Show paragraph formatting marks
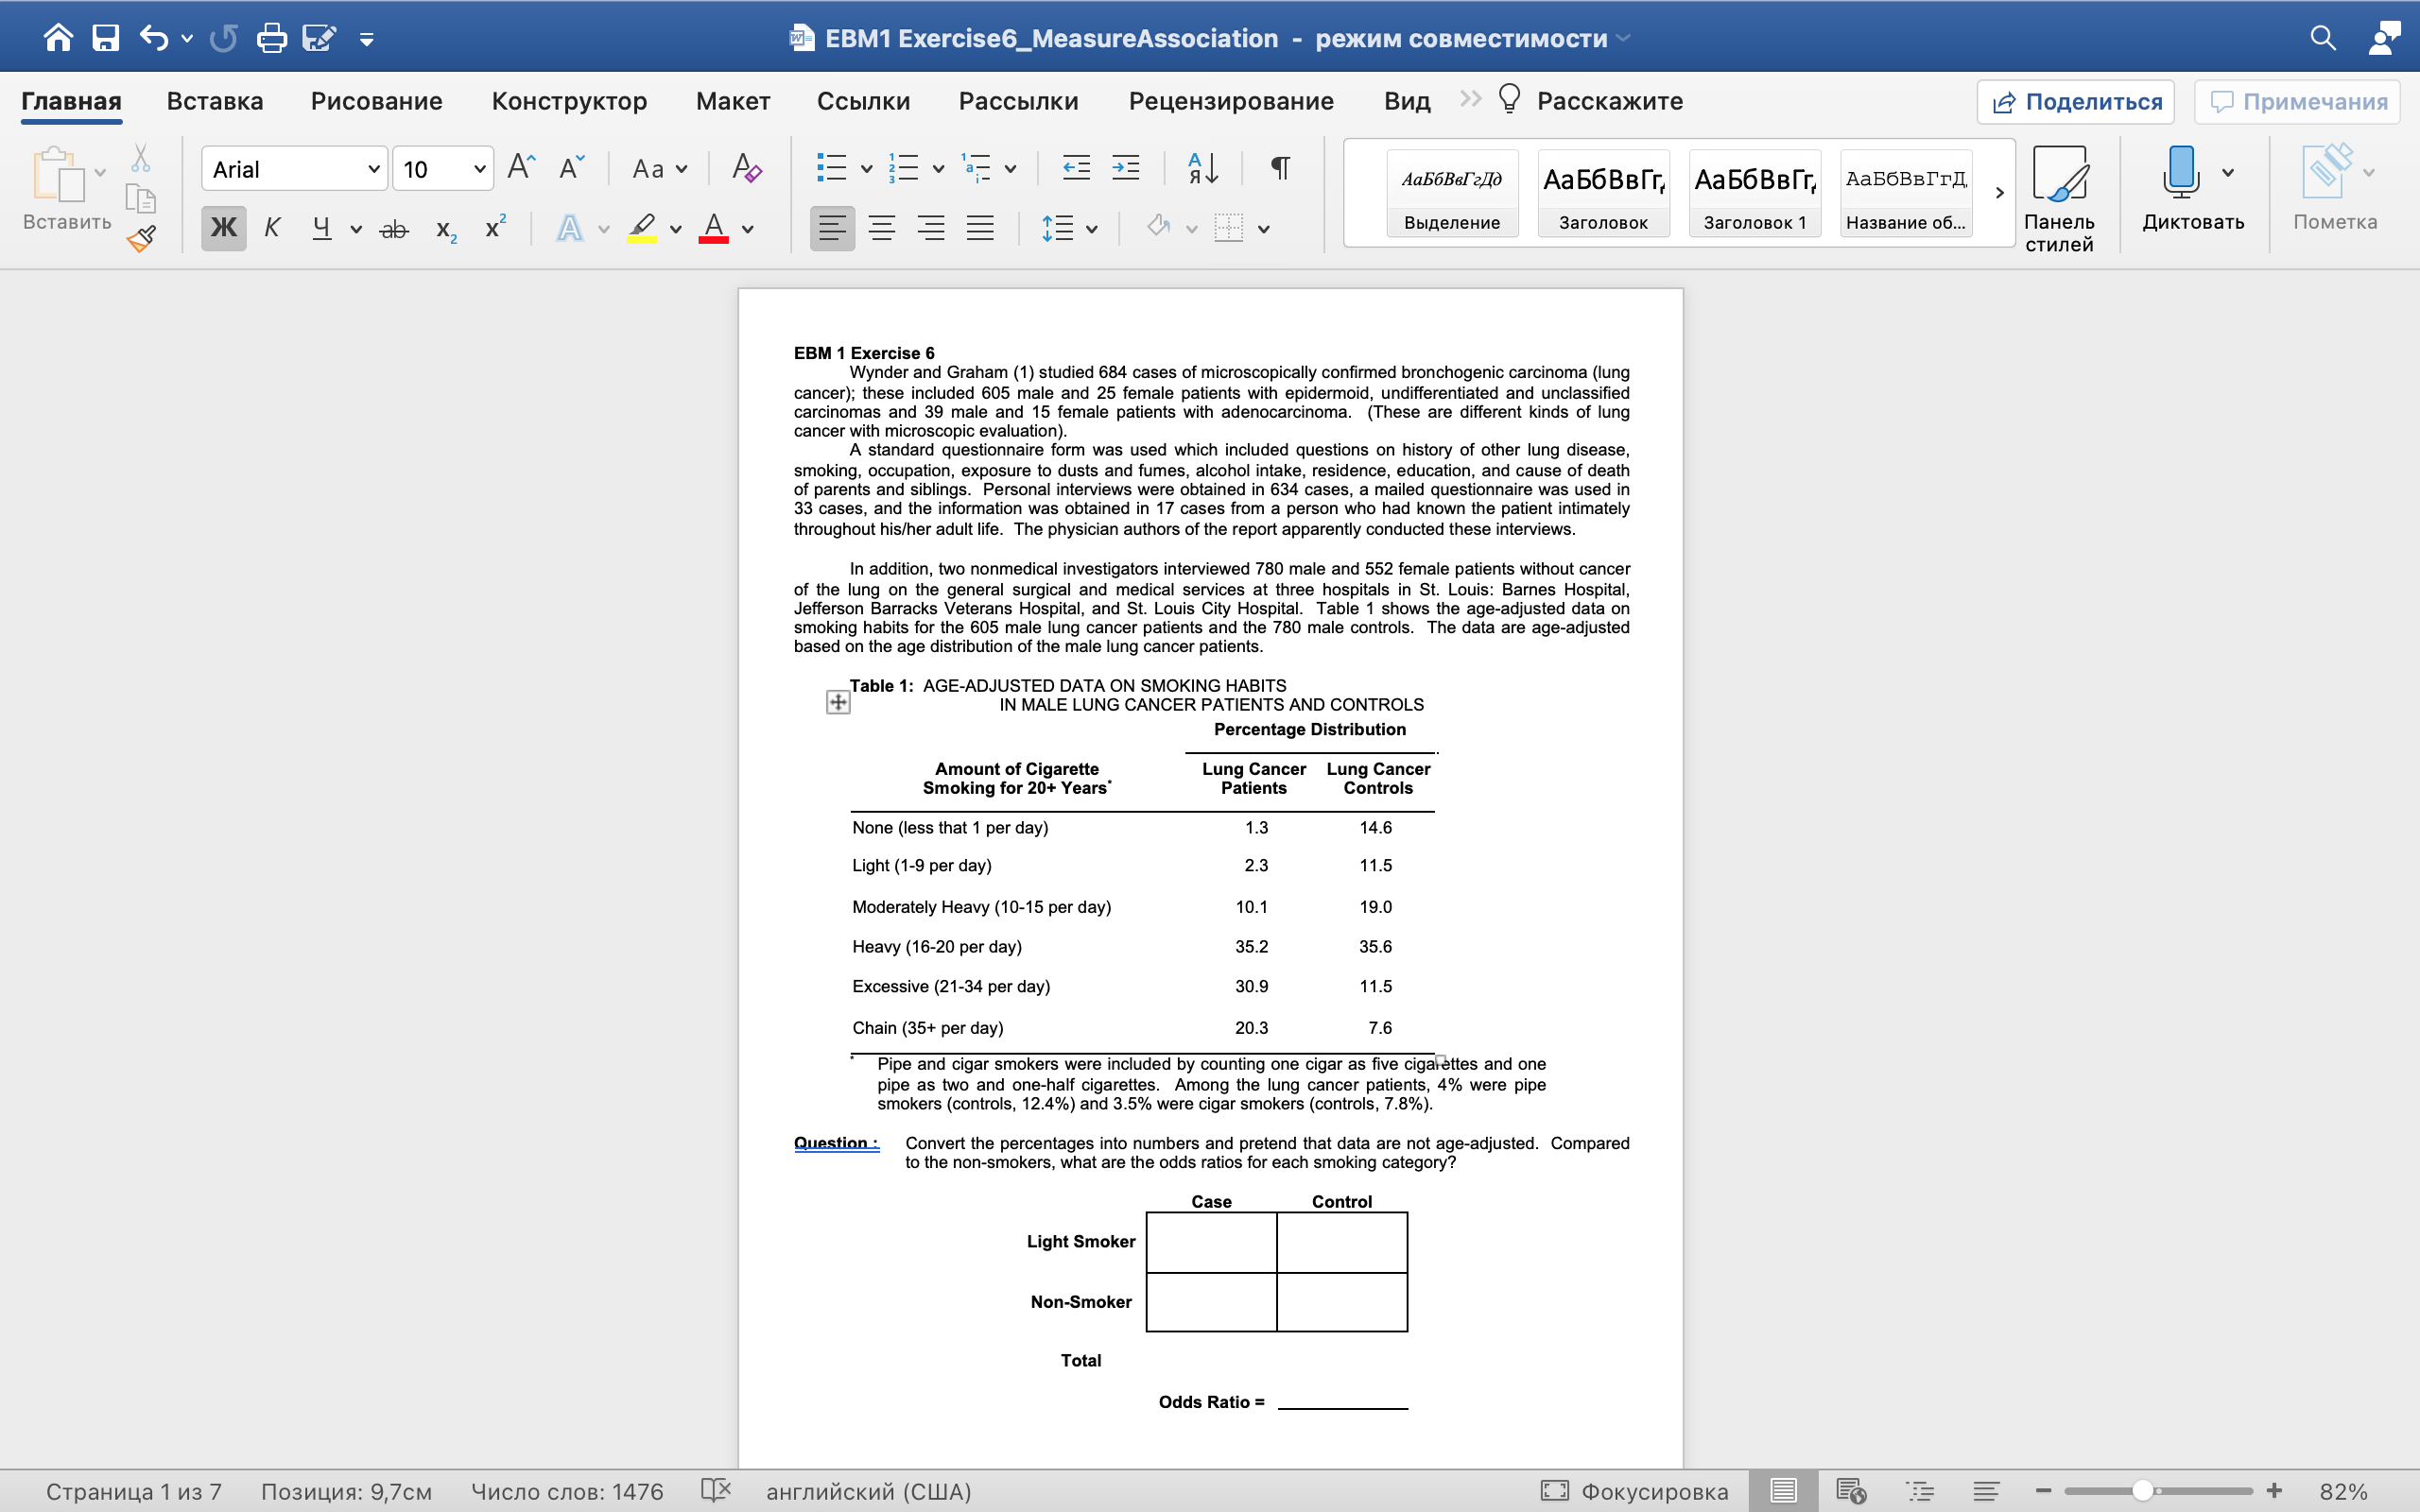2420x1512 pixels. click(1280, 168)
